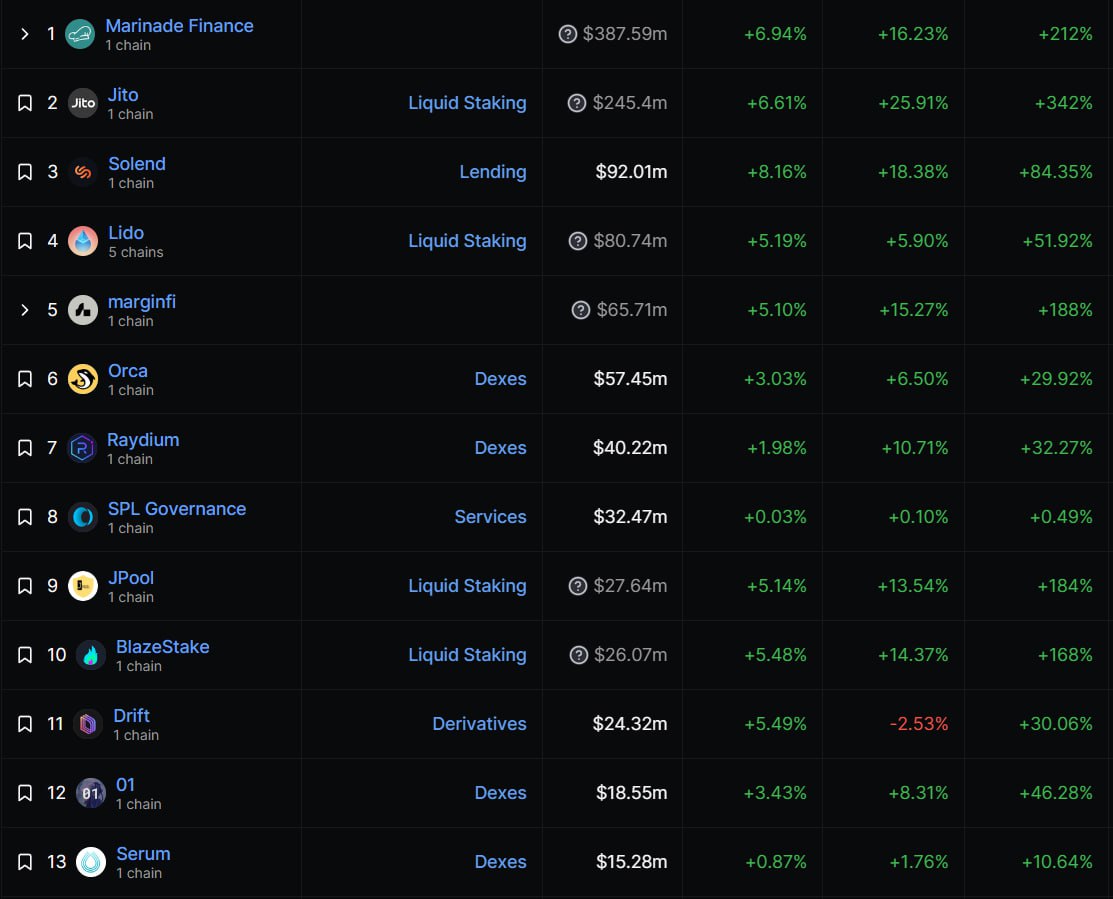Click the Drift logo icon
1113x899 pixels.
click(x=88, y=724)
